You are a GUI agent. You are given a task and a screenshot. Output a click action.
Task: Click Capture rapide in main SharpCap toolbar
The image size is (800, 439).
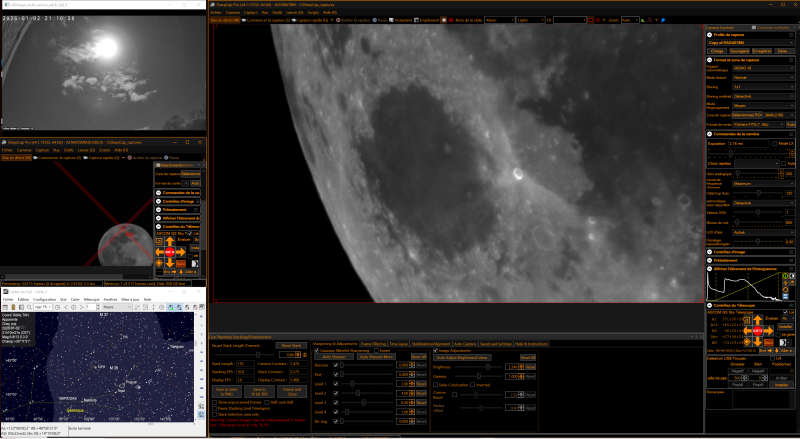[x=311, y=20]
